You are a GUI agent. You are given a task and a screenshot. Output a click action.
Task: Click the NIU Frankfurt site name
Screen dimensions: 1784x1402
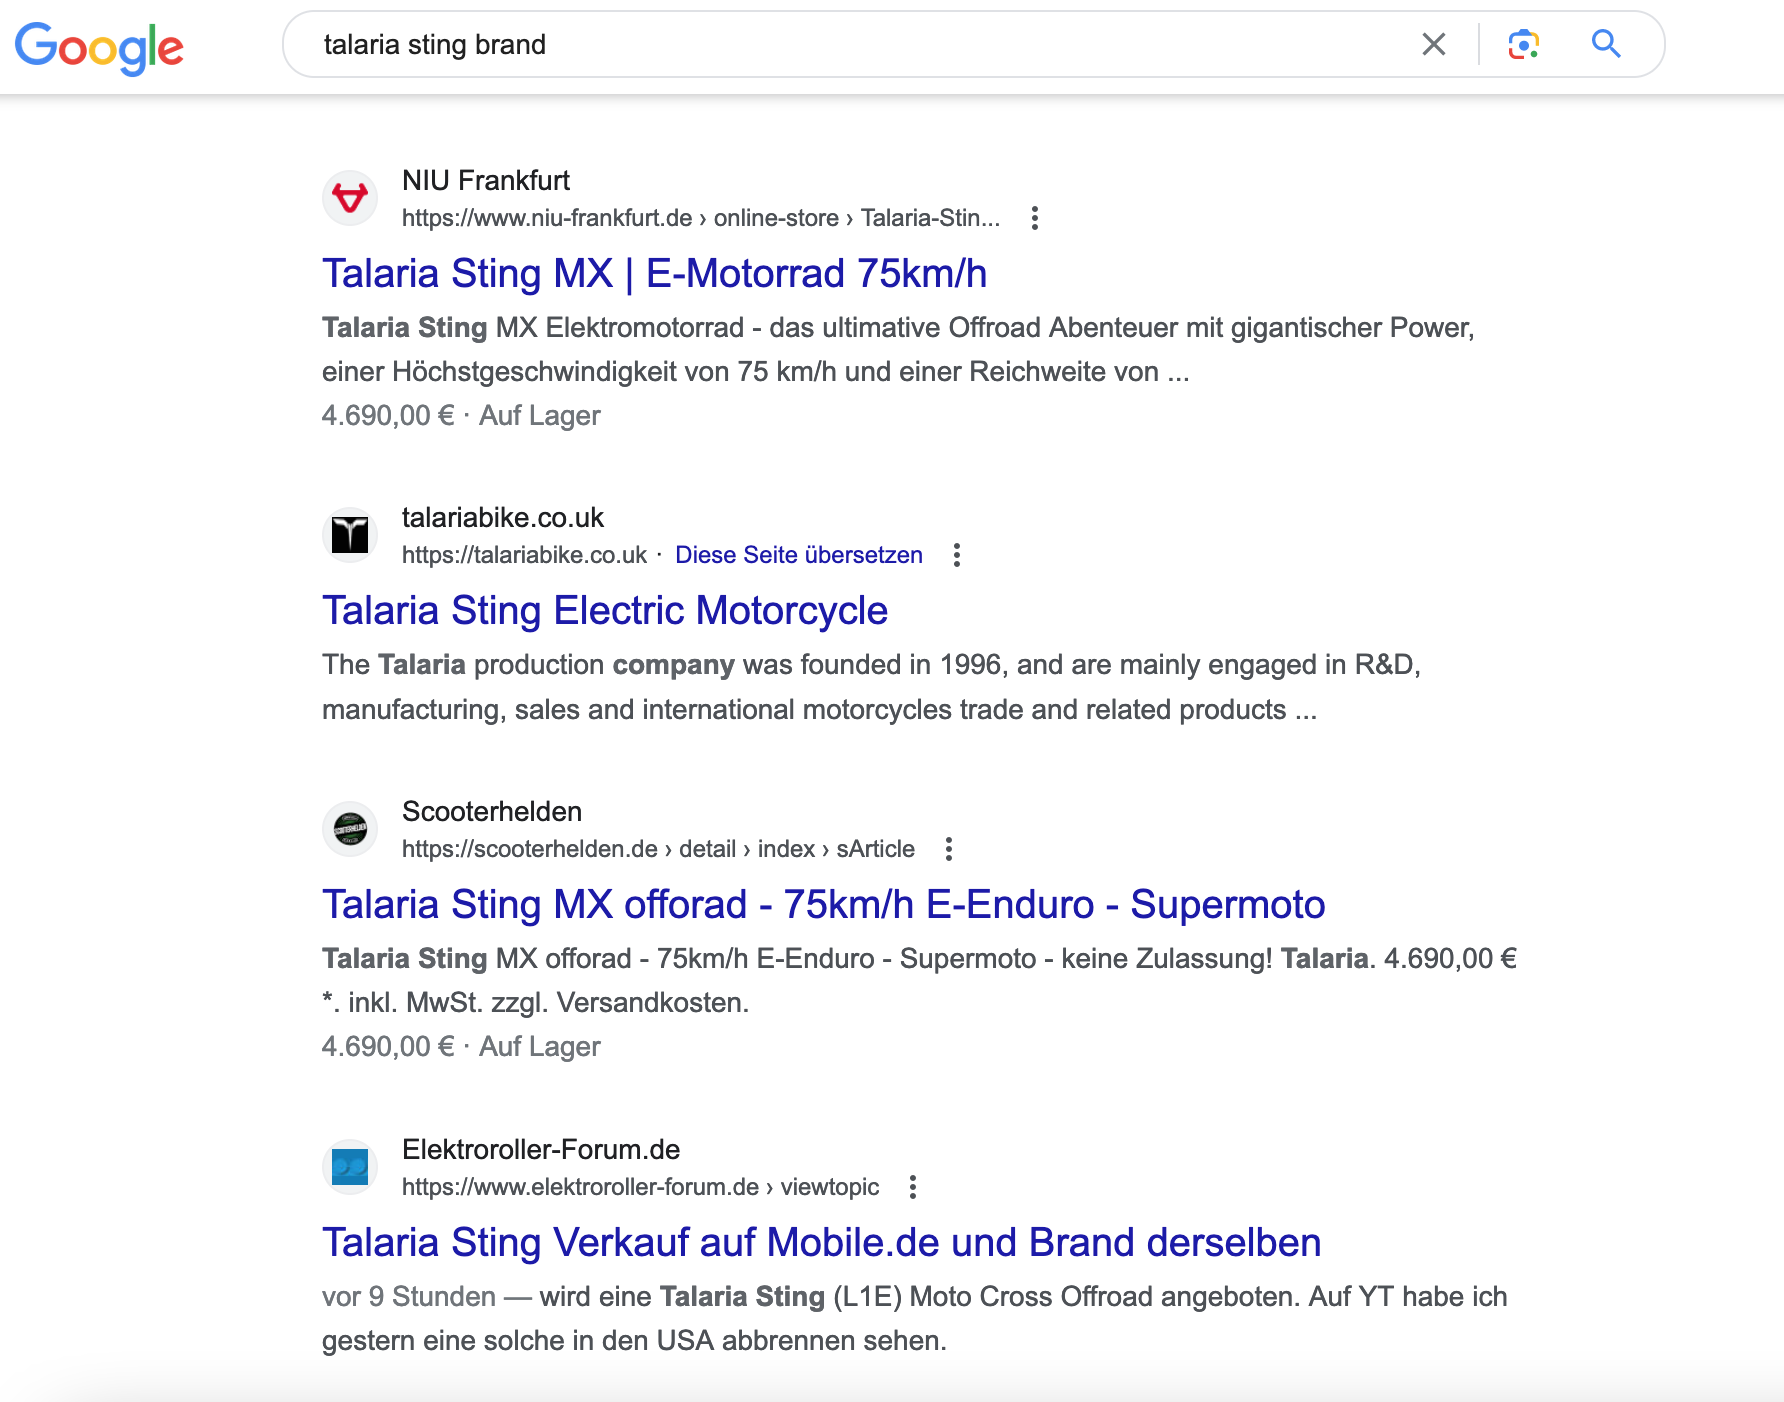coord(486,180)
